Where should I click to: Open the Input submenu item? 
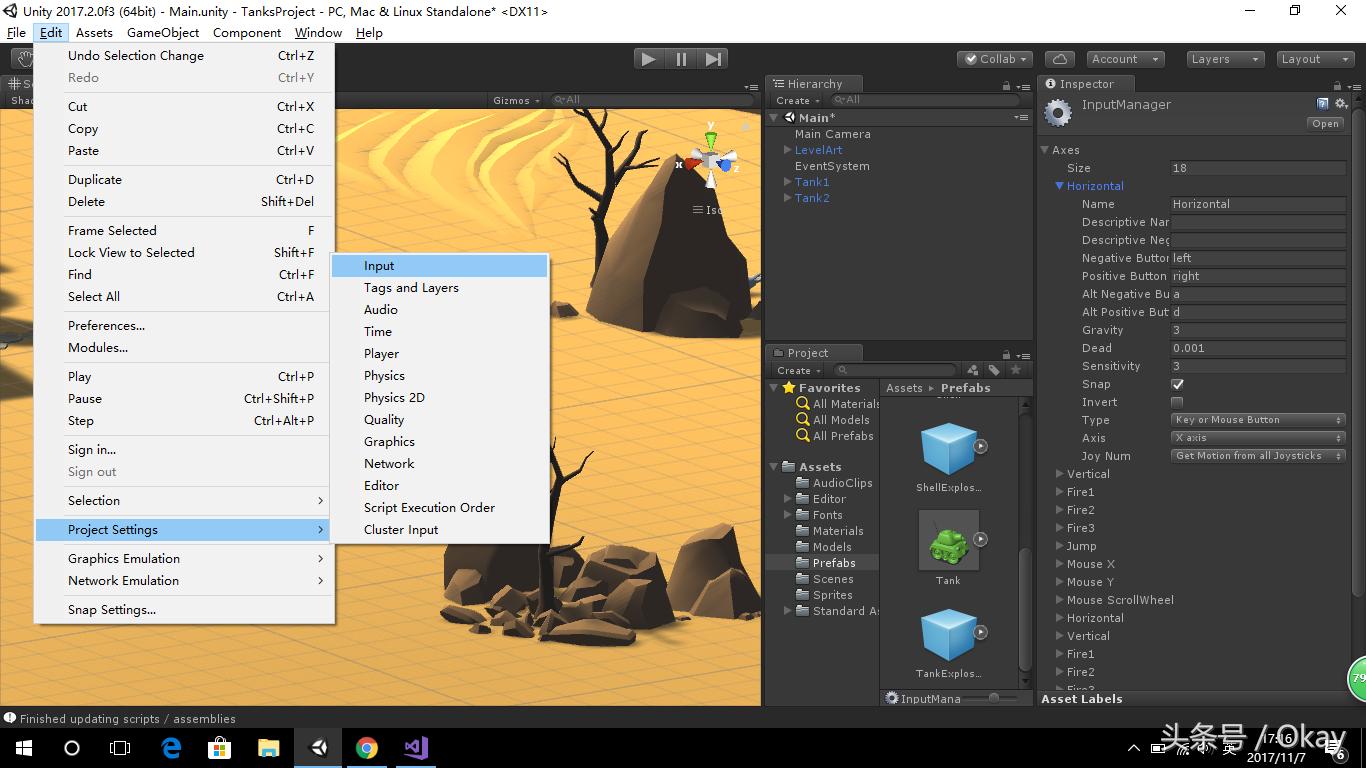(379, 265)
